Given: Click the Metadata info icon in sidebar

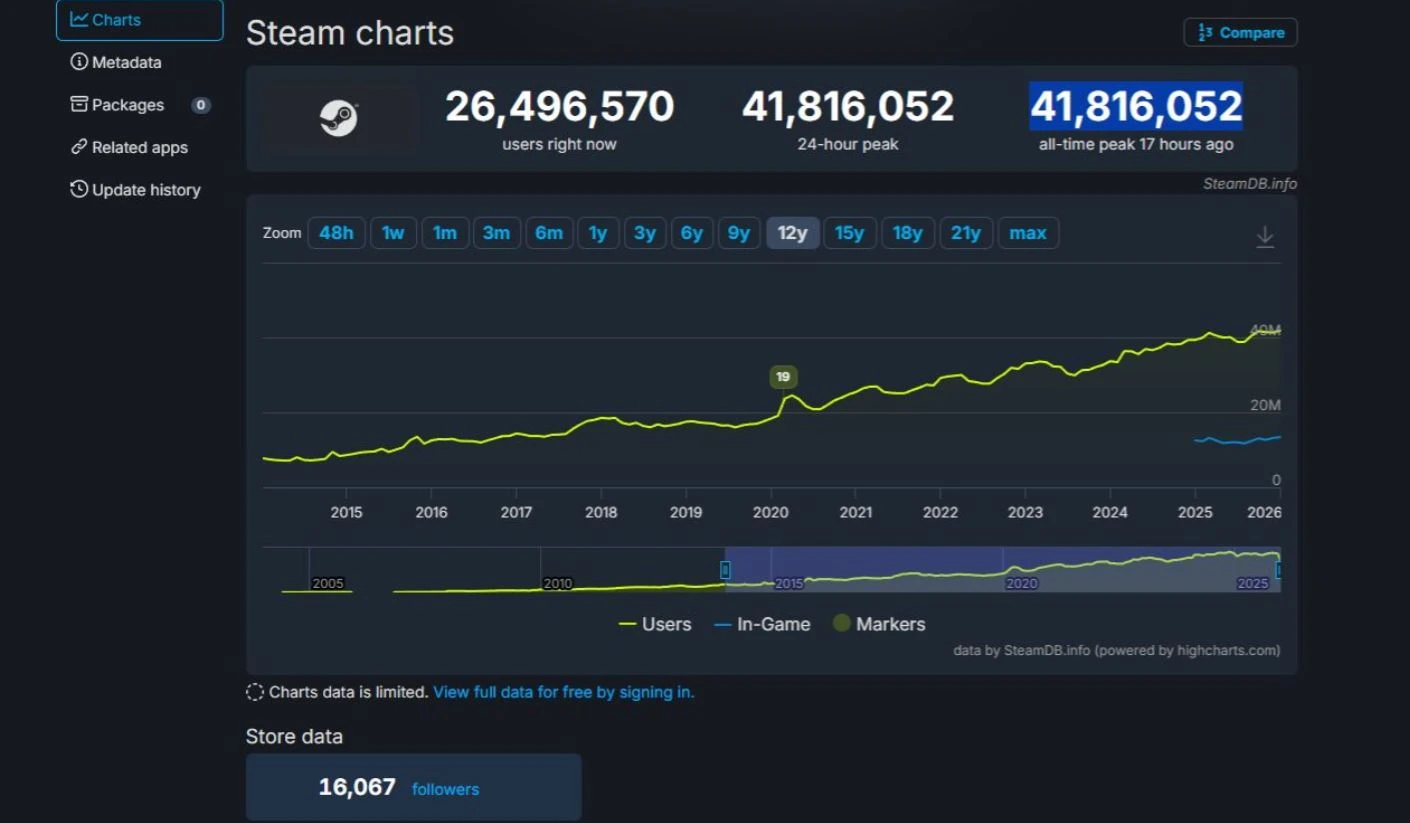Looking at the screenshot, I should click(x=79, y=62).
